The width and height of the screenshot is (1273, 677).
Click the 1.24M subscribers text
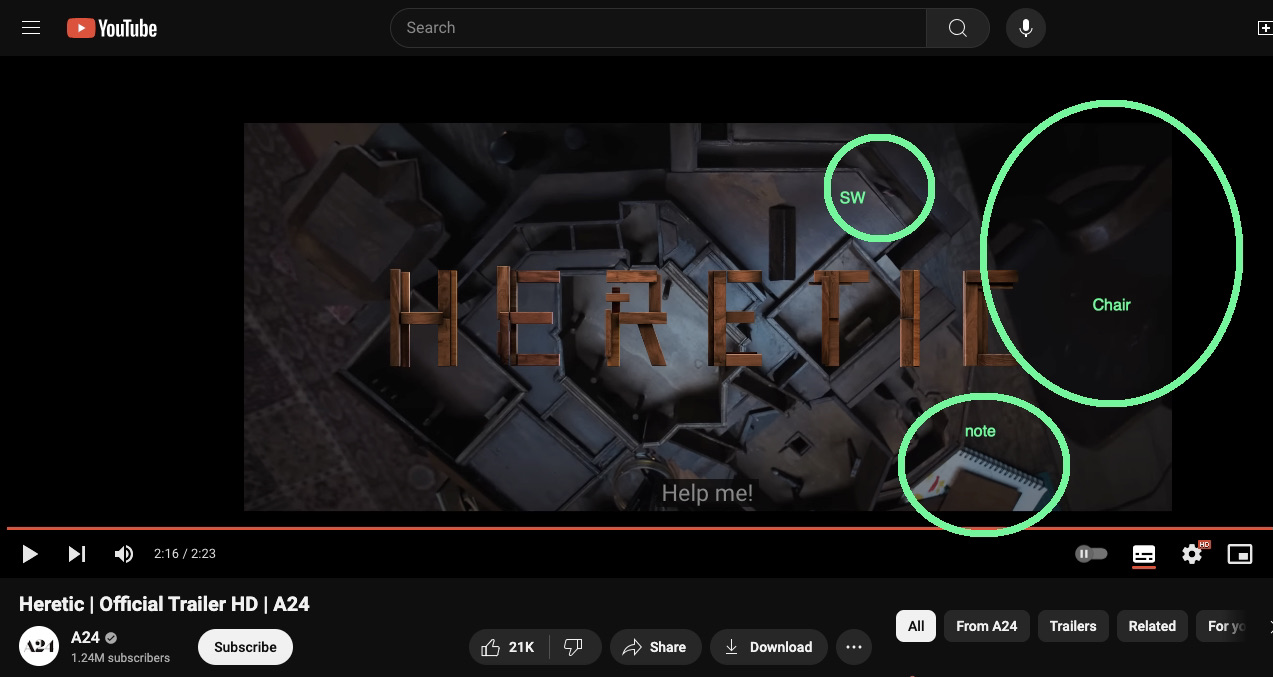click(120, 658)
